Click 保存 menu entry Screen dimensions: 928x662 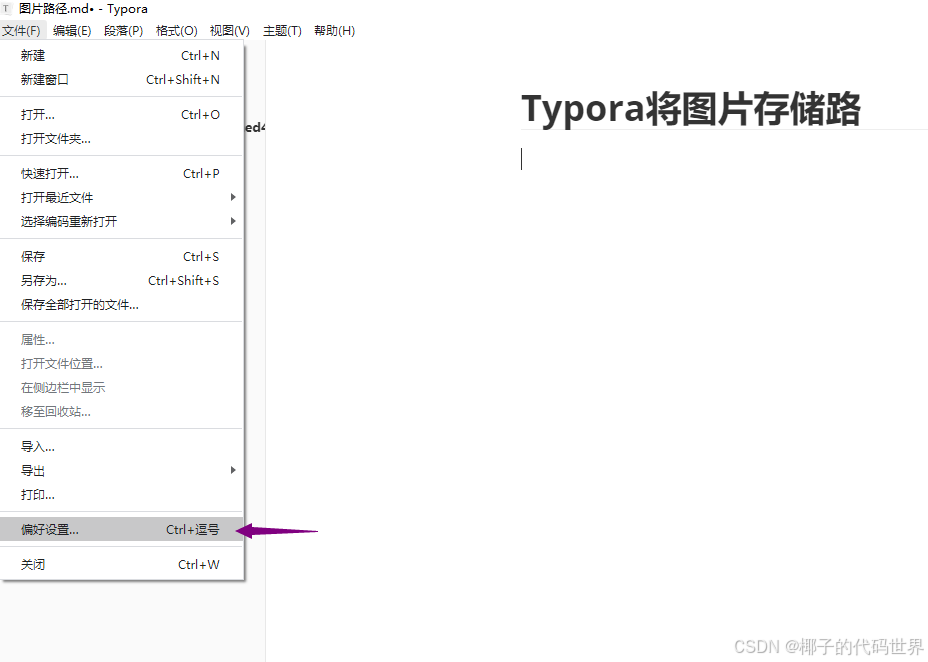coord(121,257)
